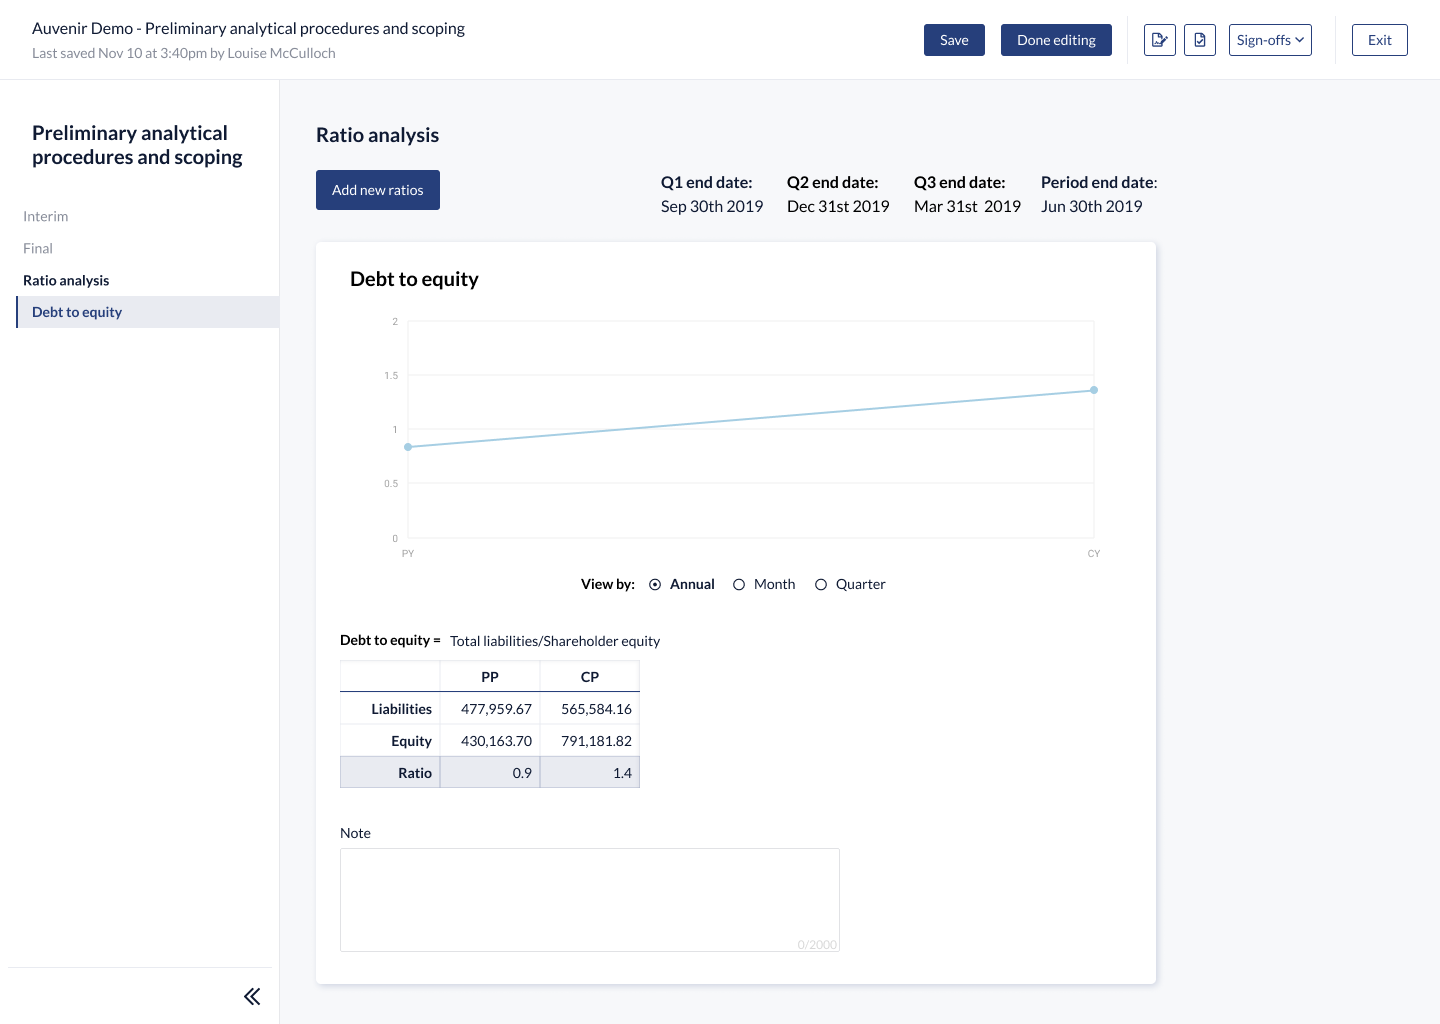Click the document checkmark review icon
This screenshot has height=1024, width=1440.
tap(1199, 40)
